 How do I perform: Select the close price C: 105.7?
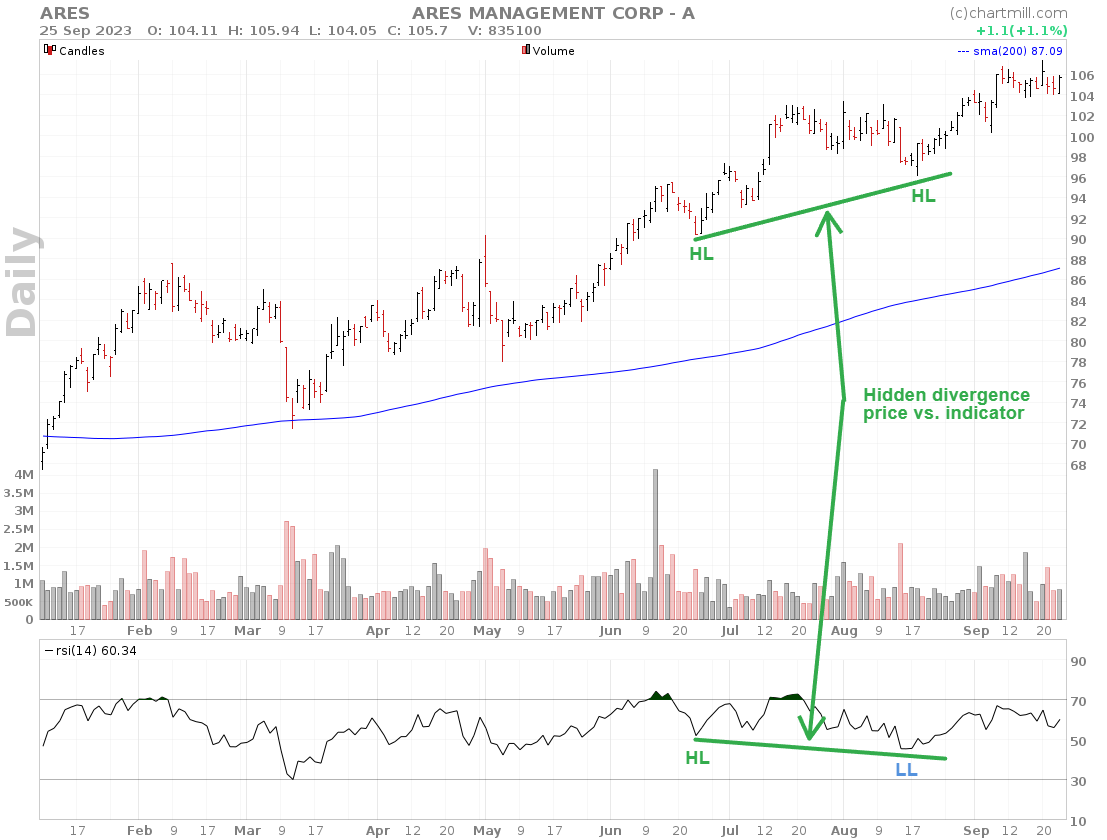(x=417, y=31)
